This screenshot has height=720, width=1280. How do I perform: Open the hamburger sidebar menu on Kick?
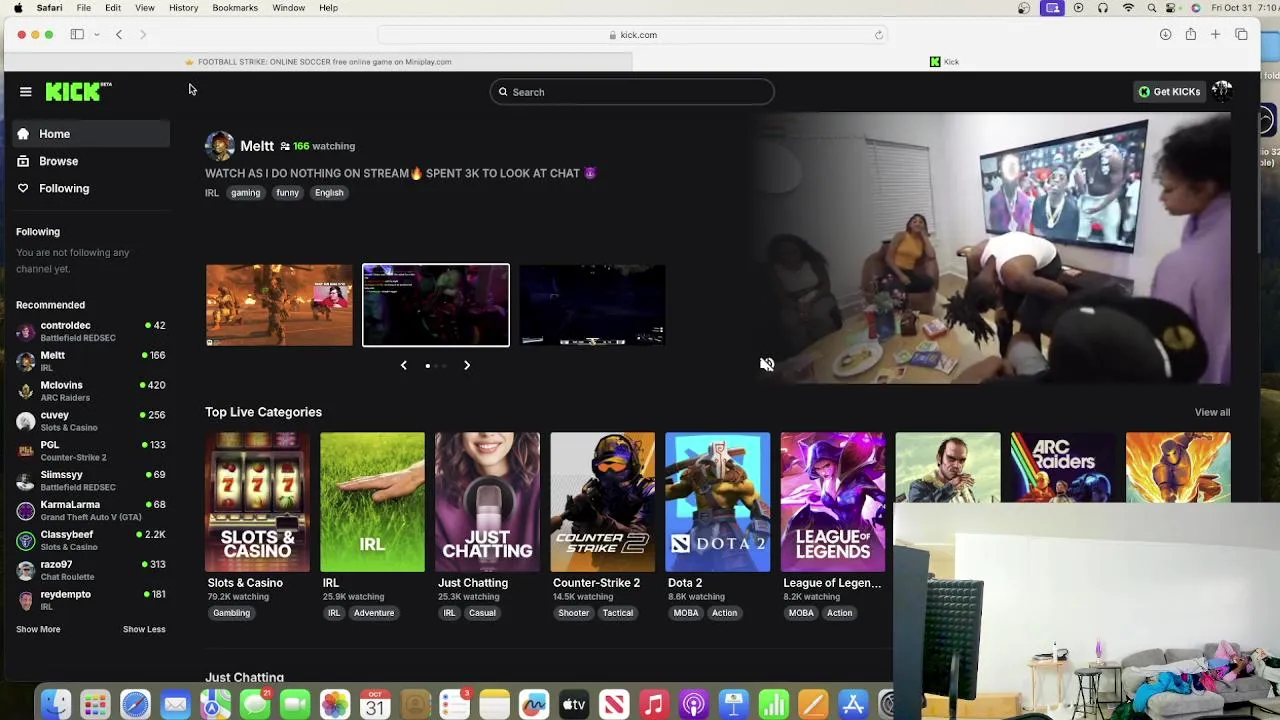[x=26, y=92]
